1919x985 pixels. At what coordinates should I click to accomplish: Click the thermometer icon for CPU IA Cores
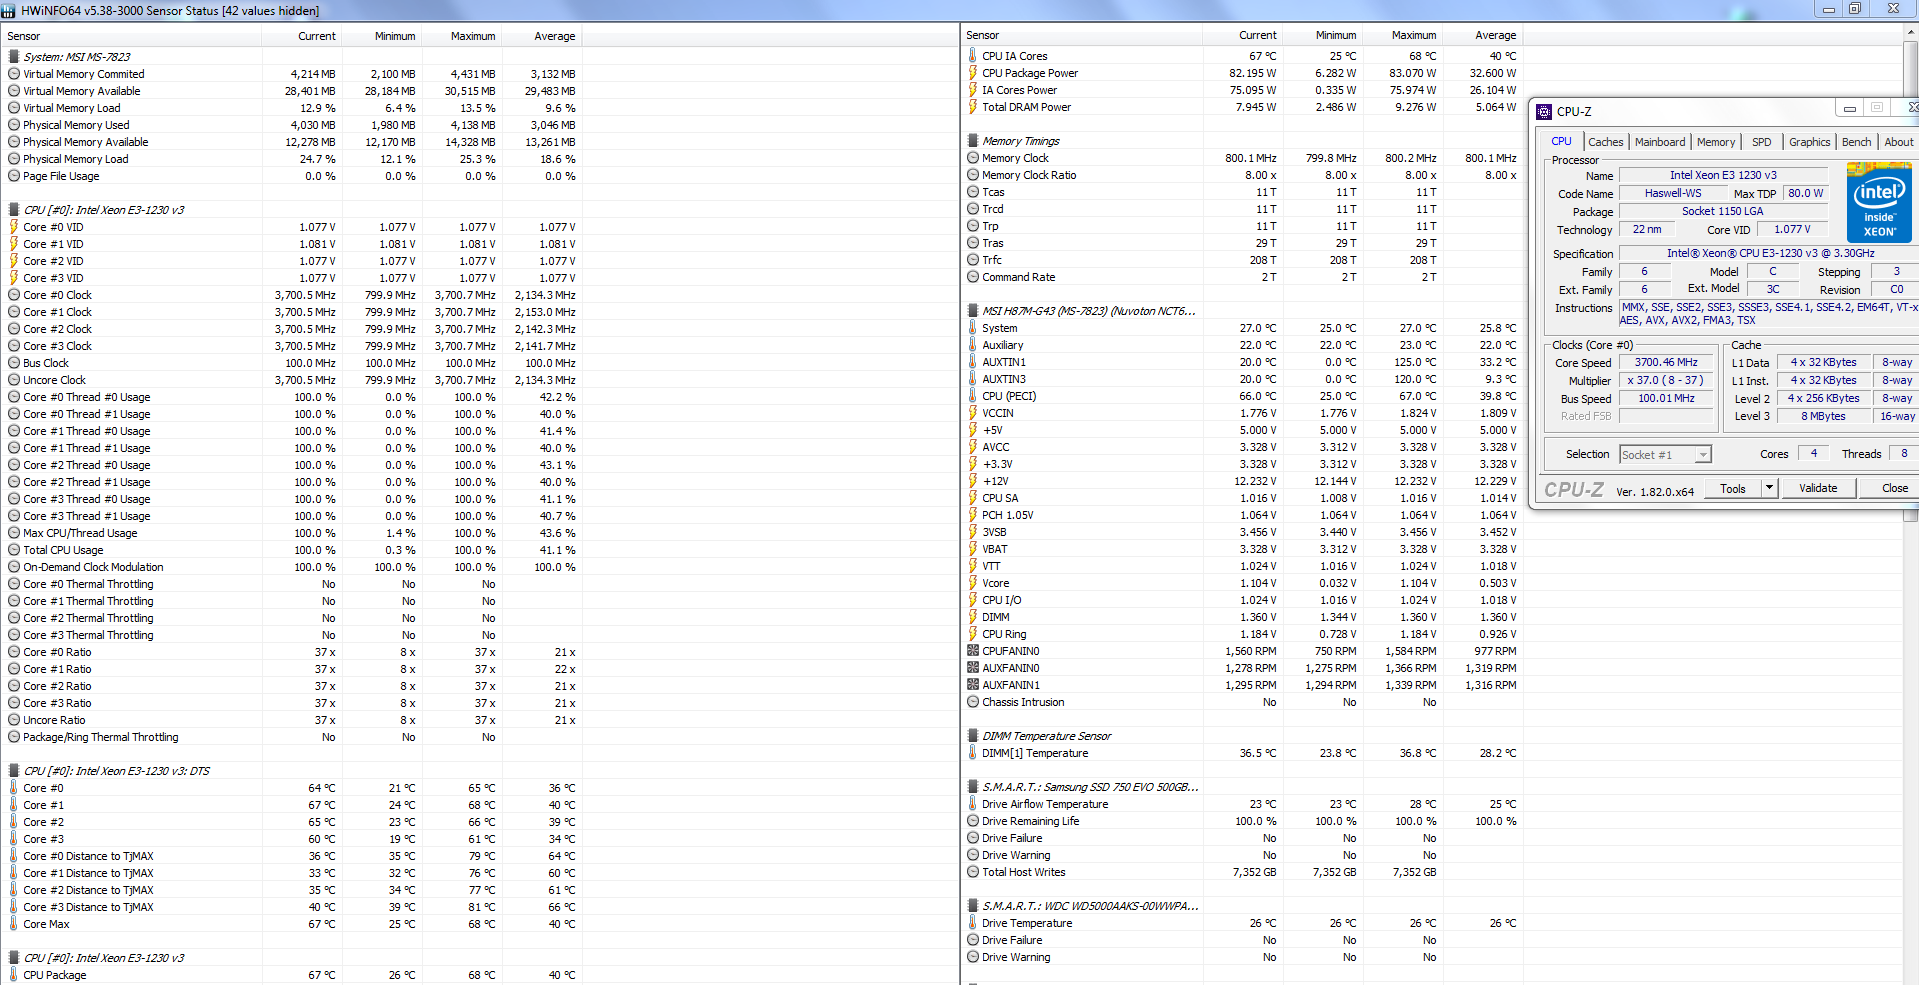click(x=973, y=56)
